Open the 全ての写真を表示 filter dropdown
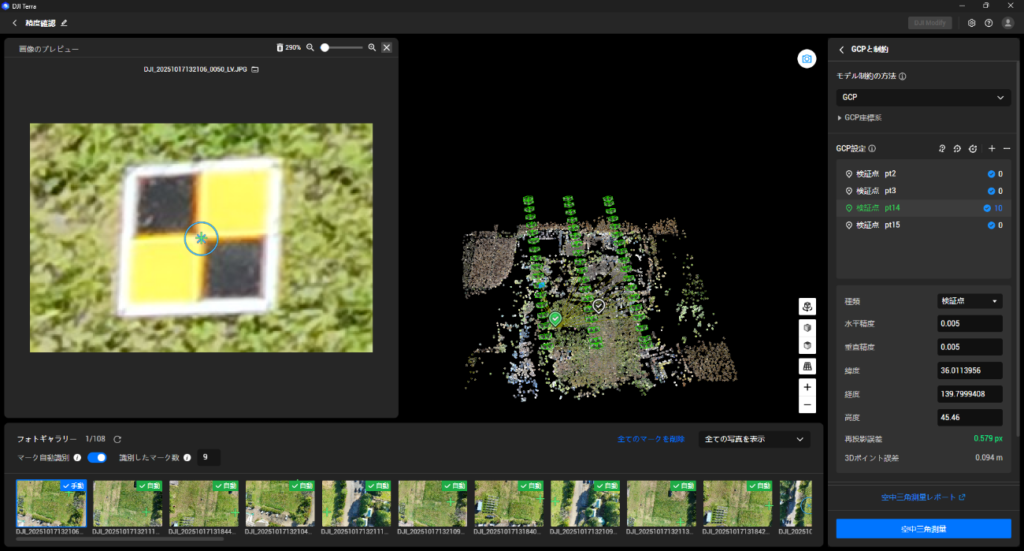 (x=753, y=439)
